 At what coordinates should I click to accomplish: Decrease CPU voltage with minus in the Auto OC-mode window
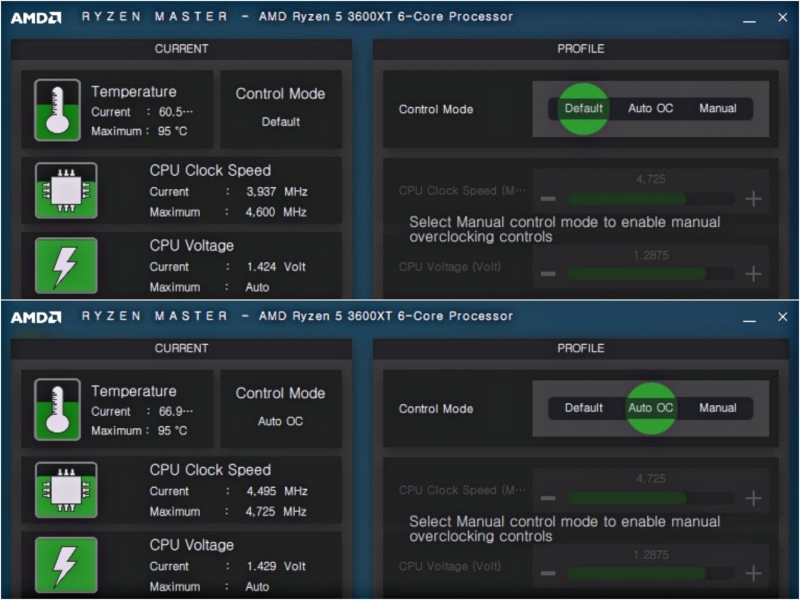click(x=548, y=573)
